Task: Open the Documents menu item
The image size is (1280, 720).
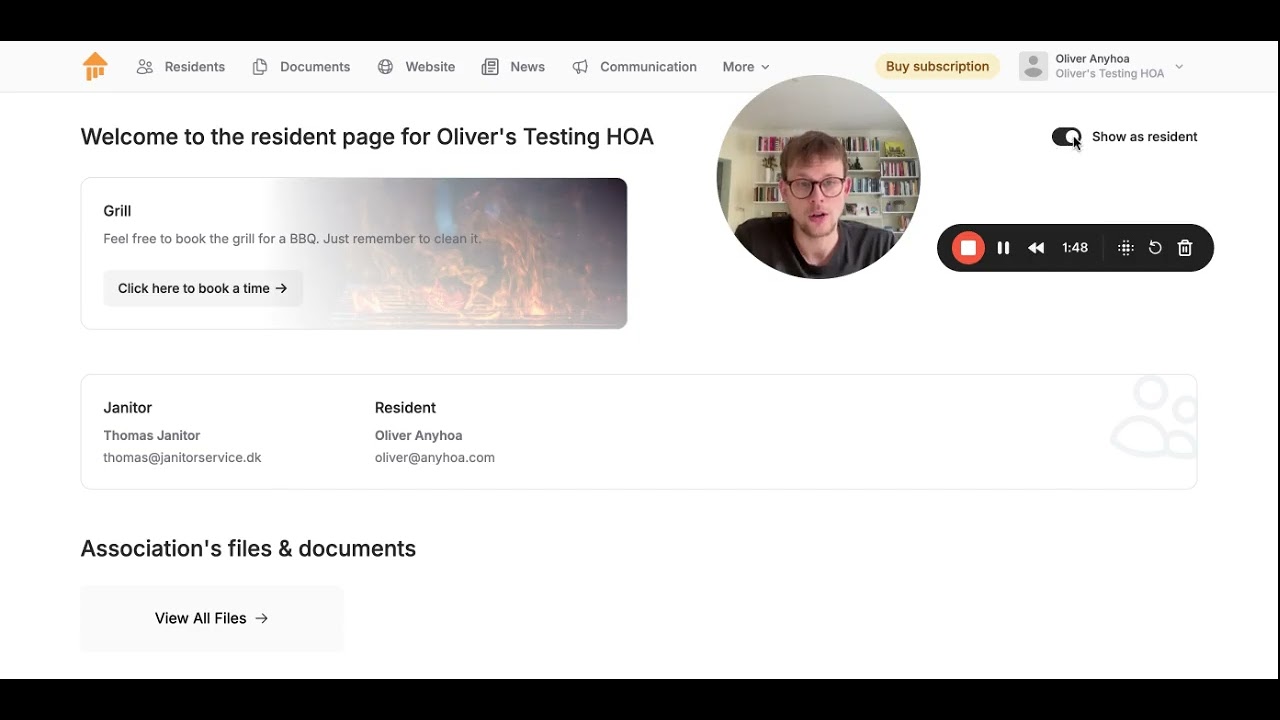Action: 301,67
